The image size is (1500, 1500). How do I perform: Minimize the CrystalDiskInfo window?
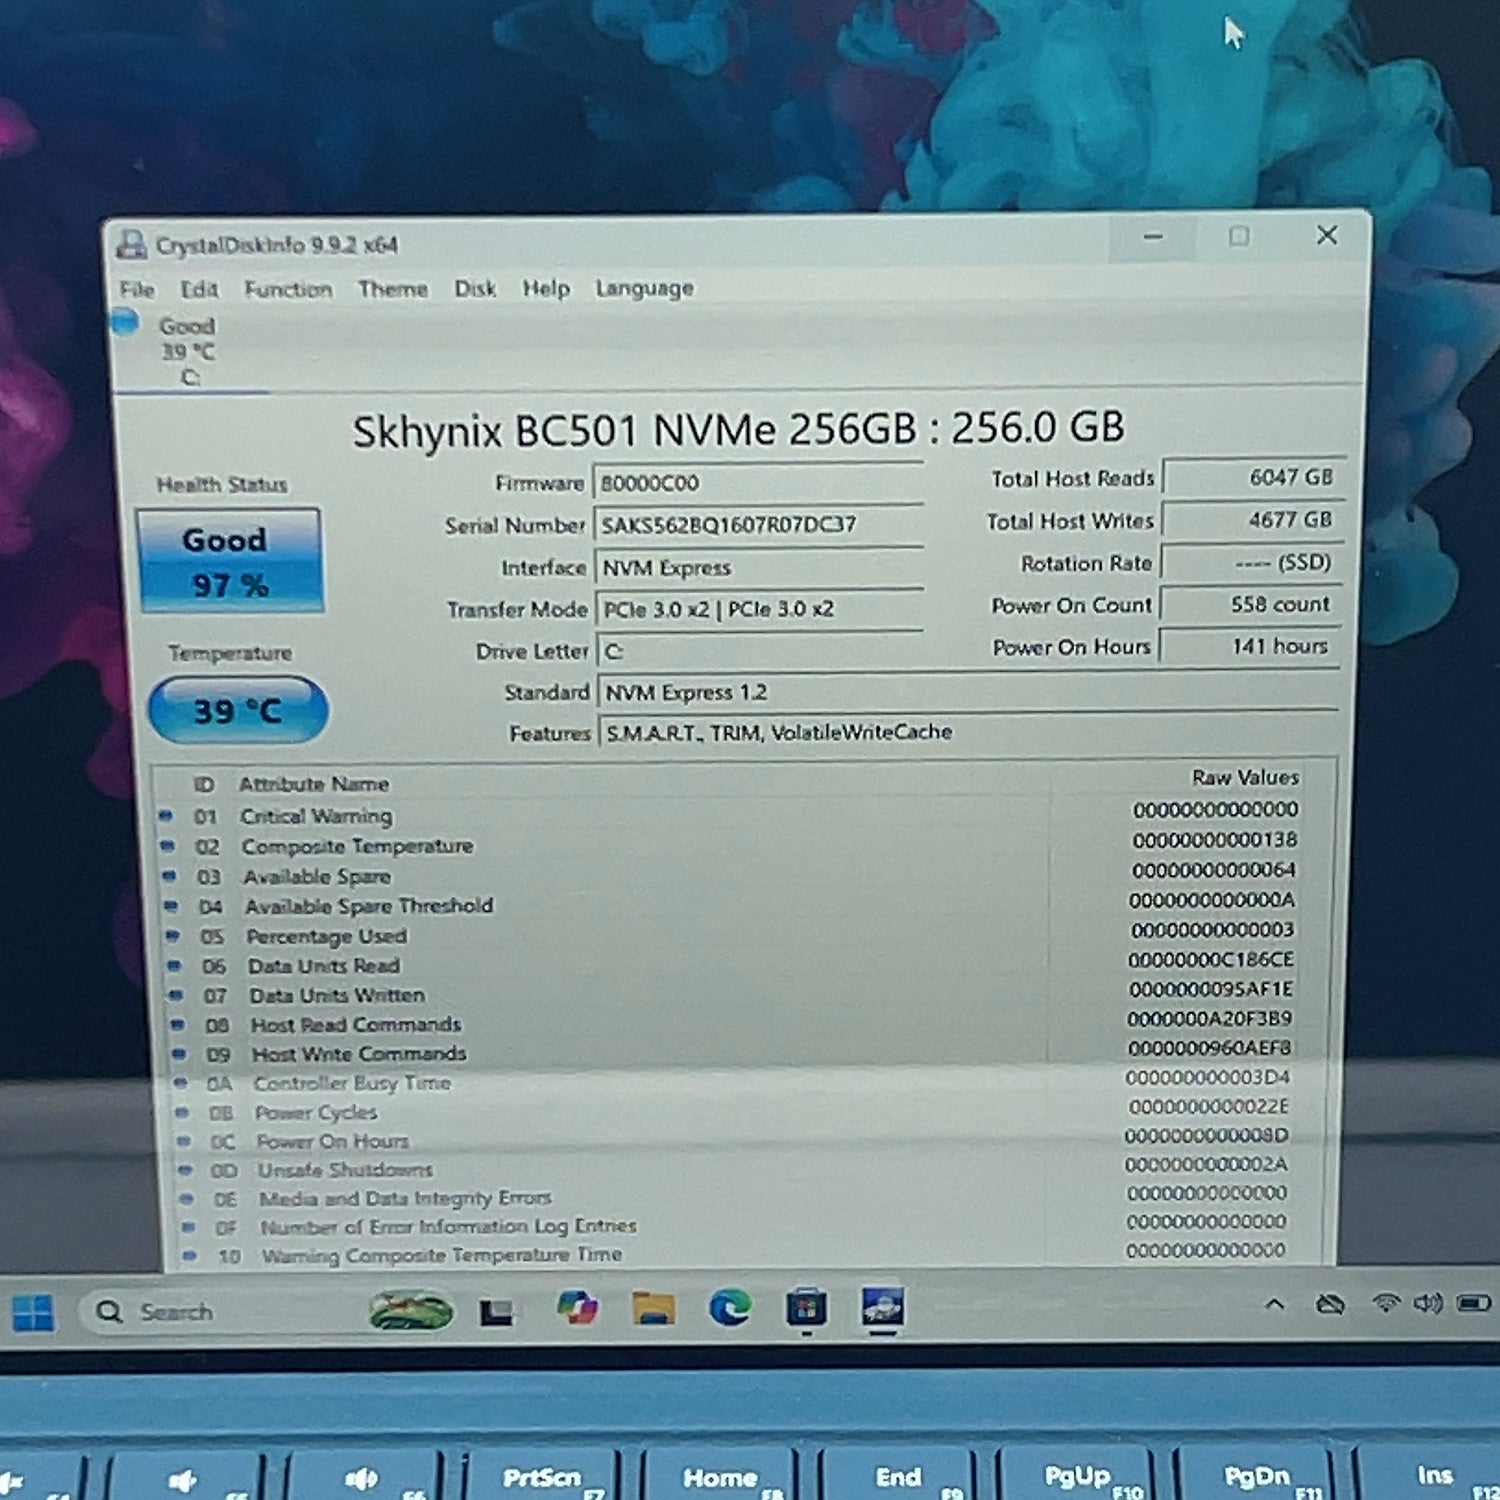[x=1153, y=237]
